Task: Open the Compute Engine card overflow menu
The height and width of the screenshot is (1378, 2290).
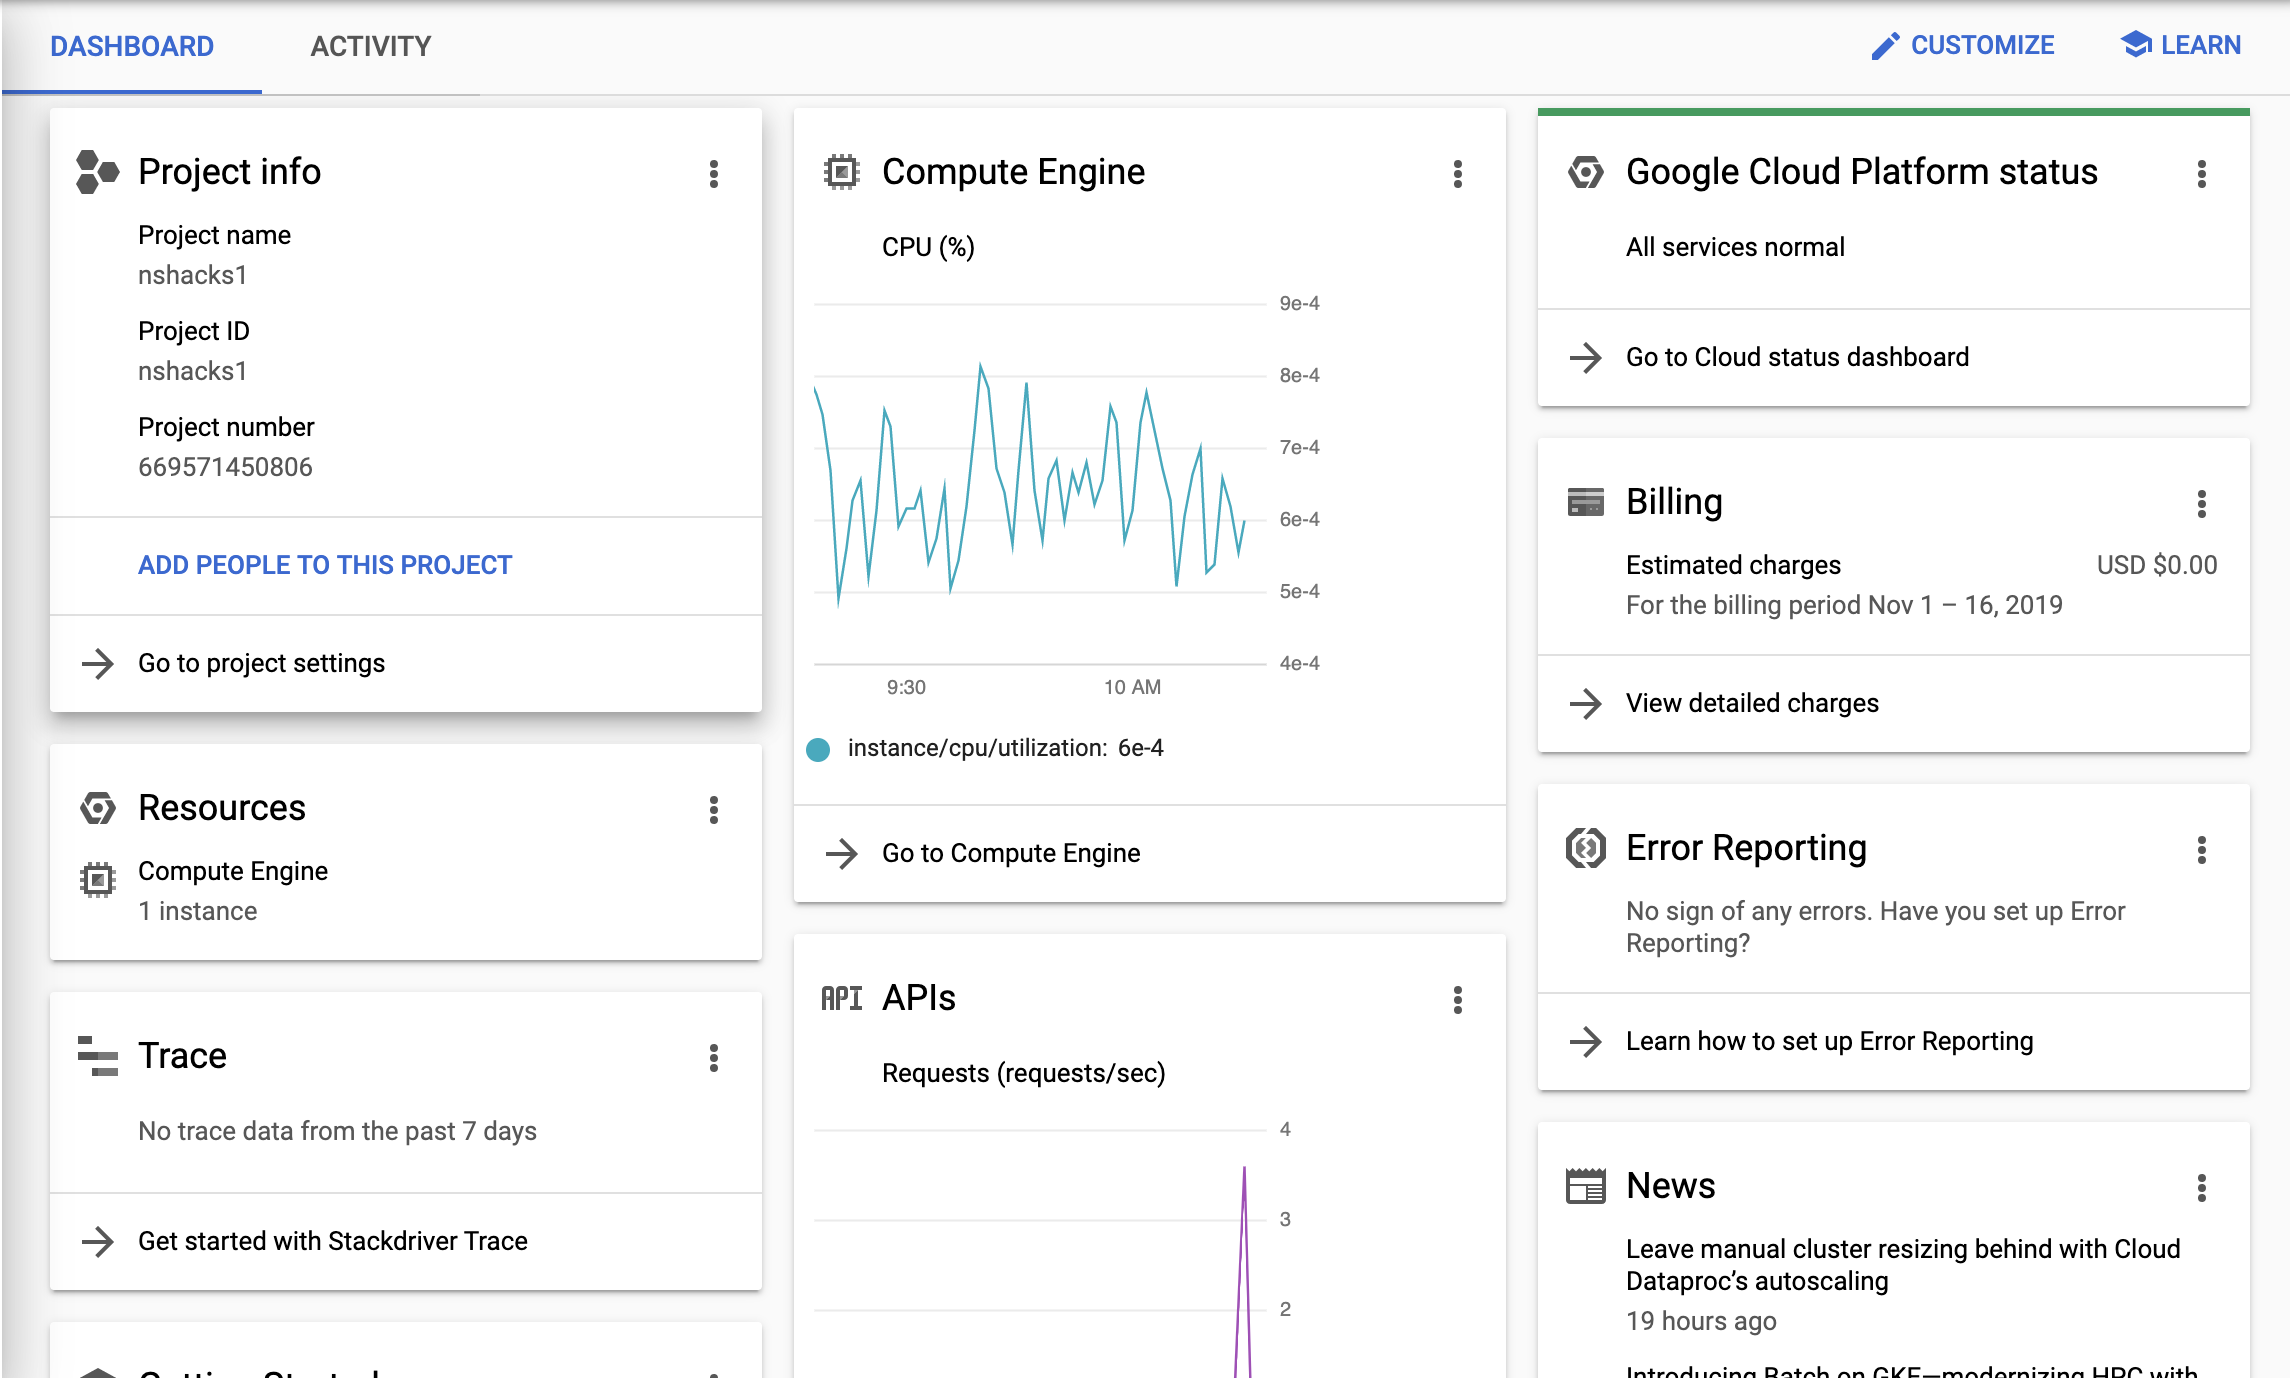Action: pos(1458,174)
